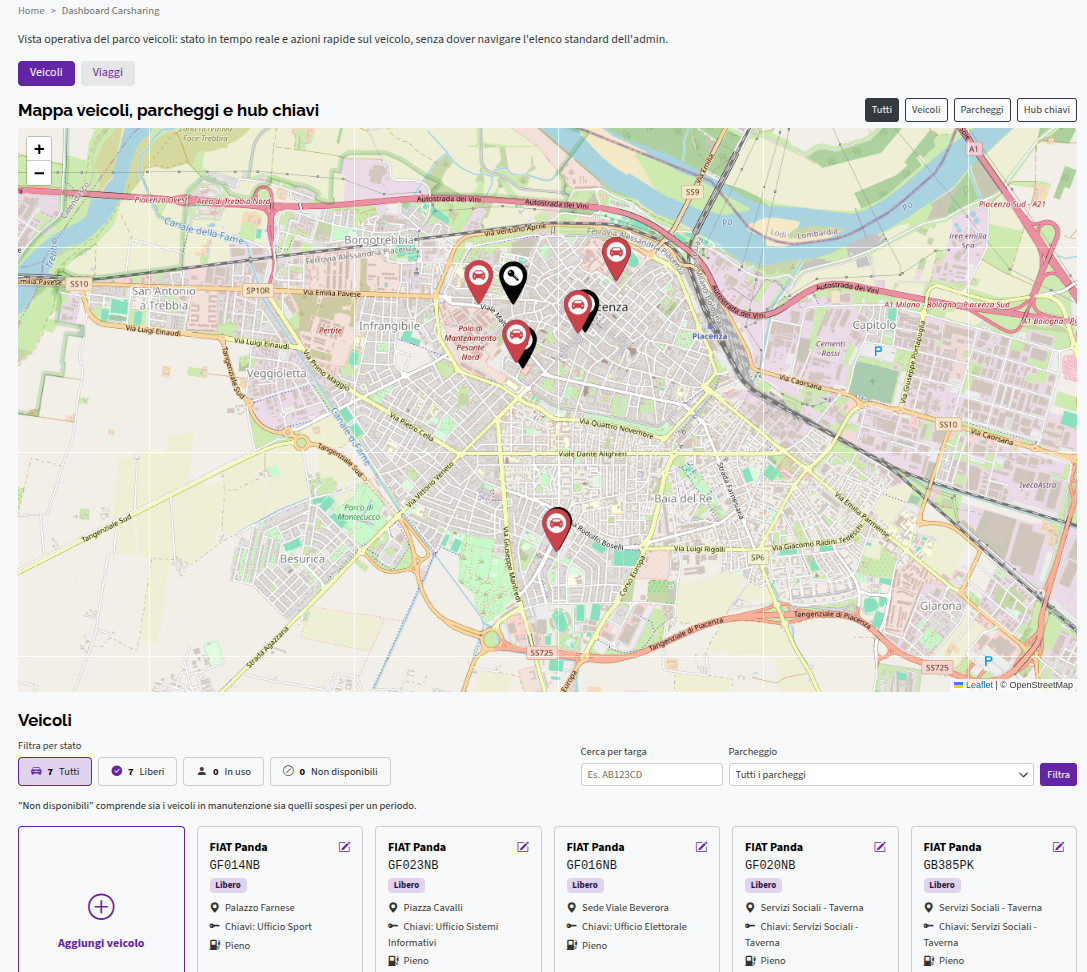This screenshot has width=1087, height=972.
Task: Click fuel pump icon on GF014NB card
Action: (x=215, y=945)
